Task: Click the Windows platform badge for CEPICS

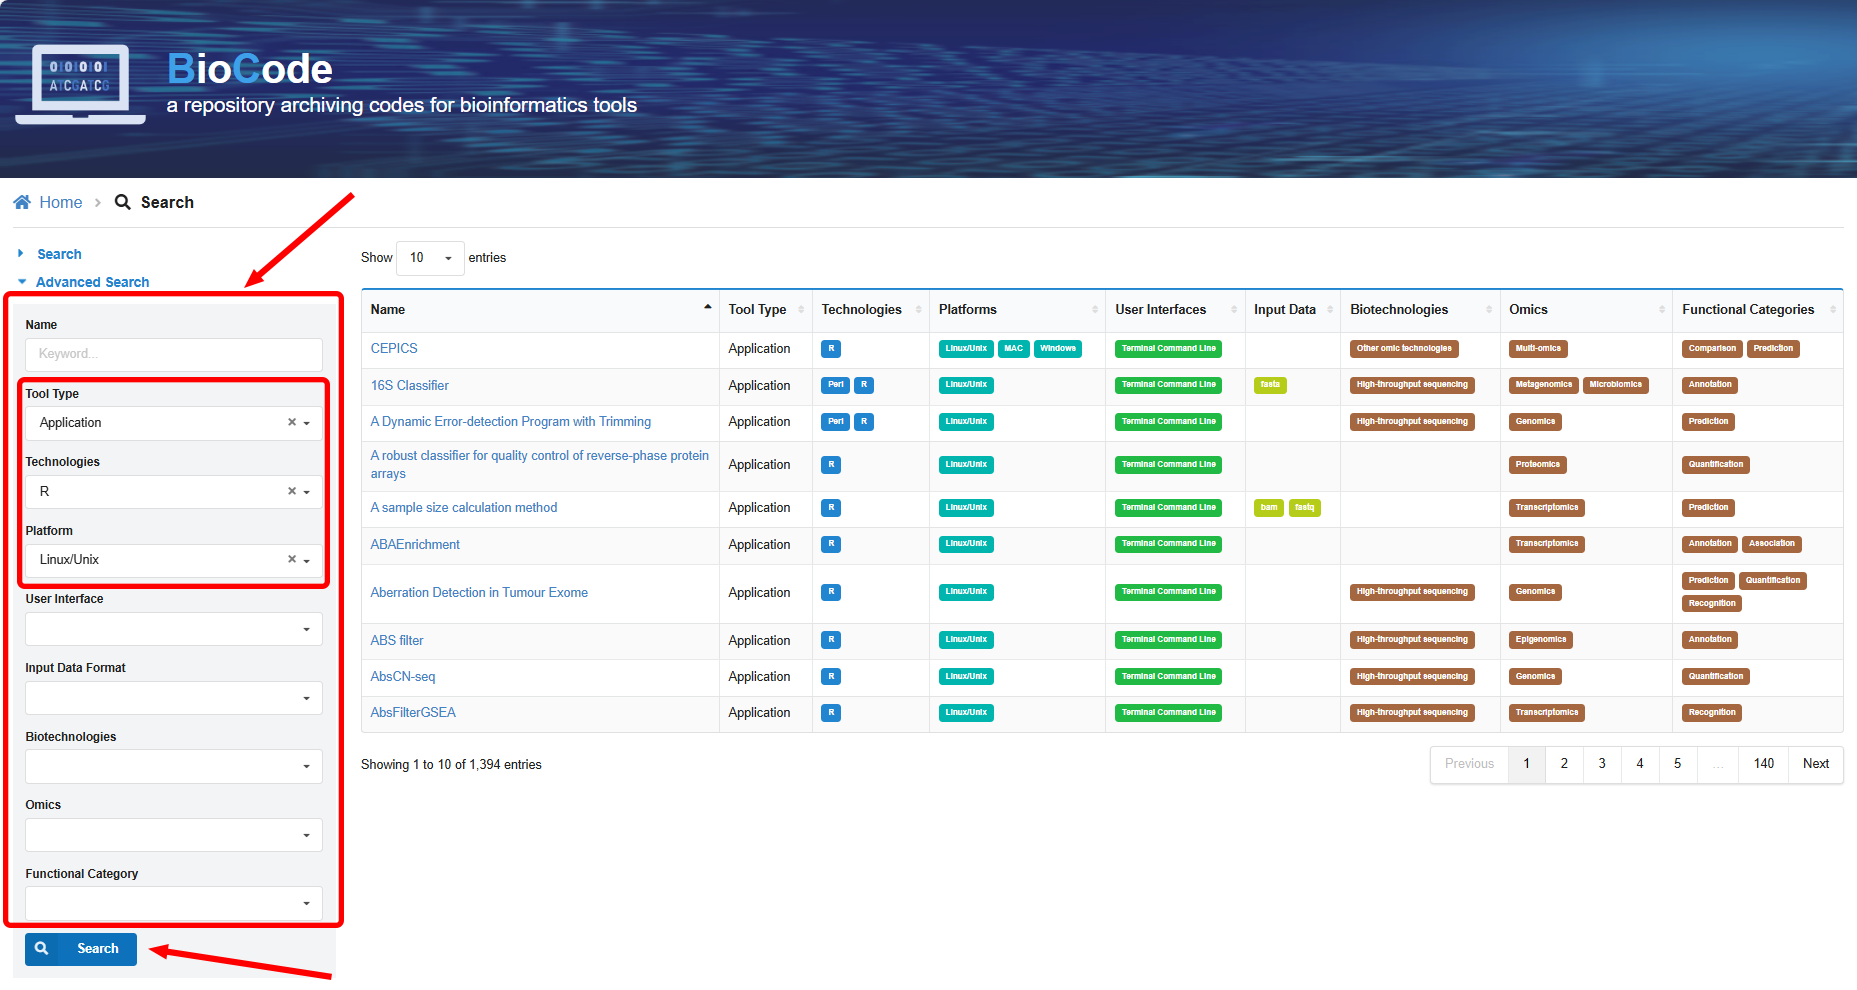Action: 1057,349
